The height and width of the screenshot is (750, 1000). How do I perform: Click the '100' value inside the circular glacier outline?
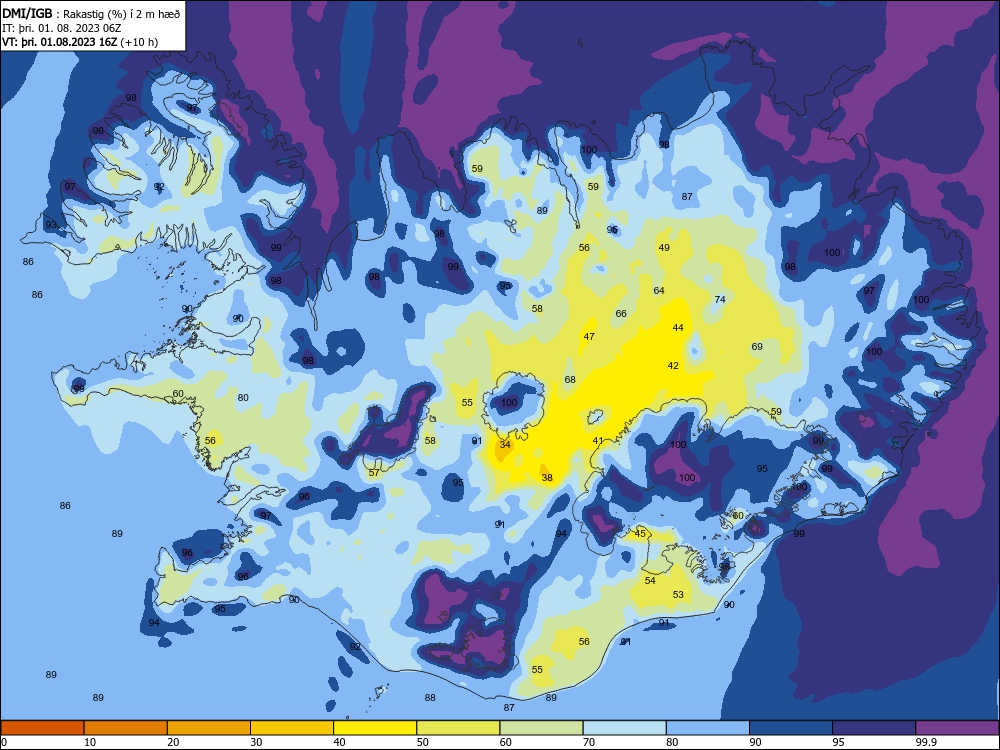509,402
